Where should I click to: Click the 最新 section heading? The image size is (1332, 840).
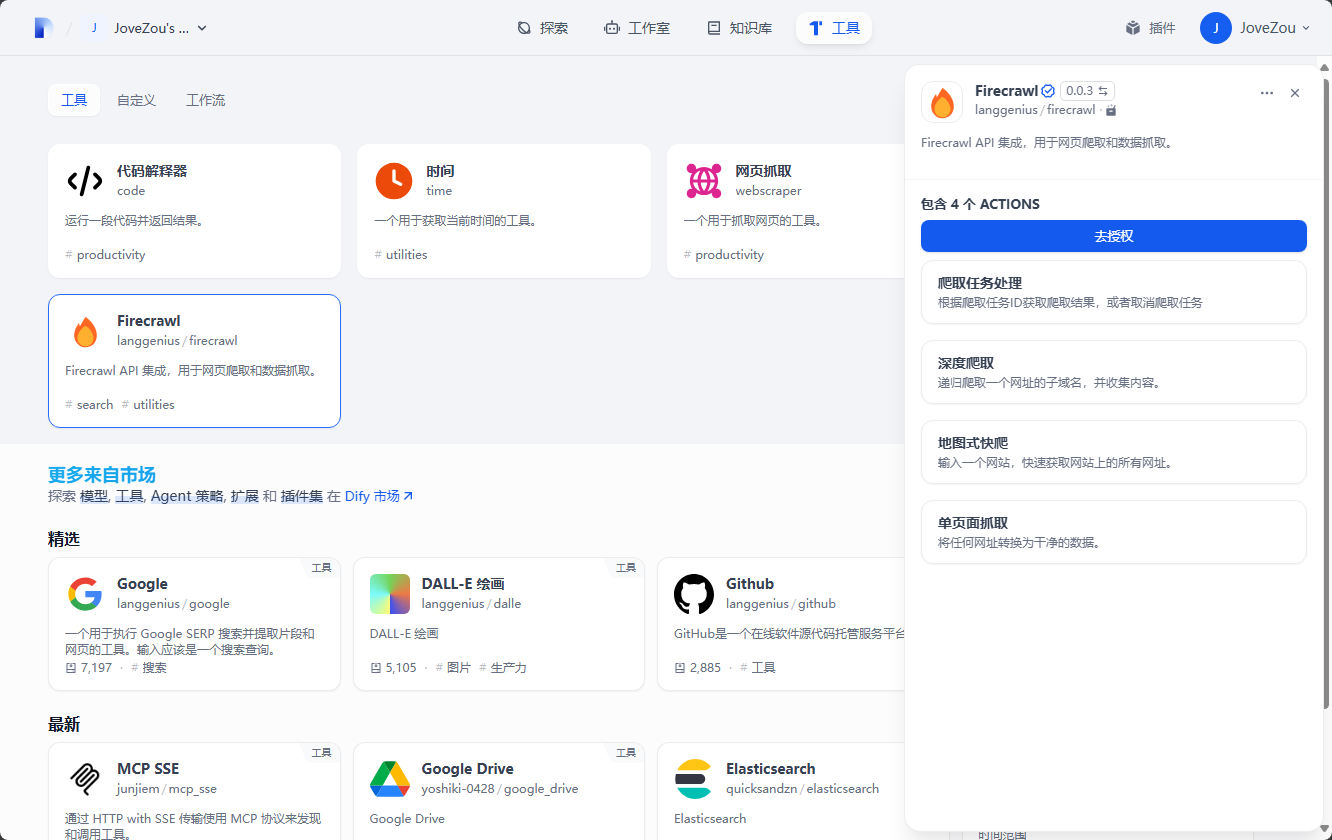click(x=64, y=724)
